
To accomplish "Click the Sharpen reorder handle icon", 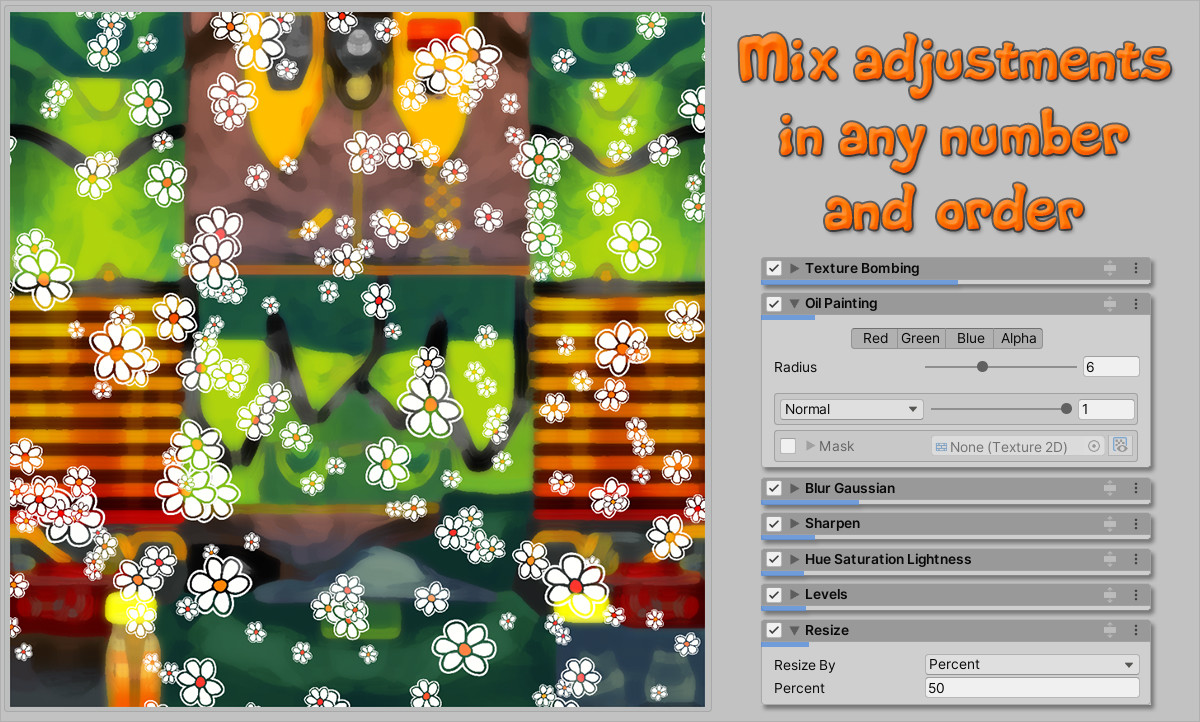I will [x=1110, y=524].
